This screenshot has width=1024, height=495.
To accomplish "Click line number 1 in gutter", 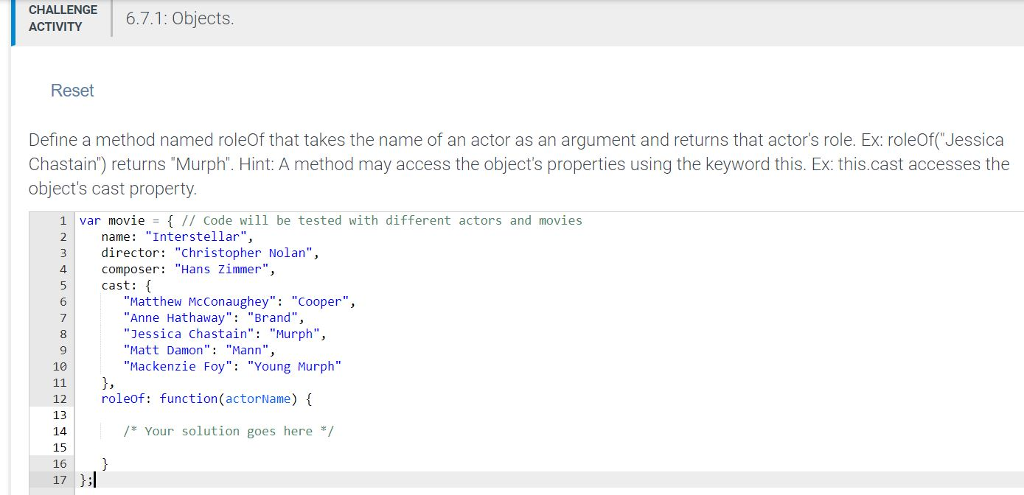I will (x=63, y=221).
